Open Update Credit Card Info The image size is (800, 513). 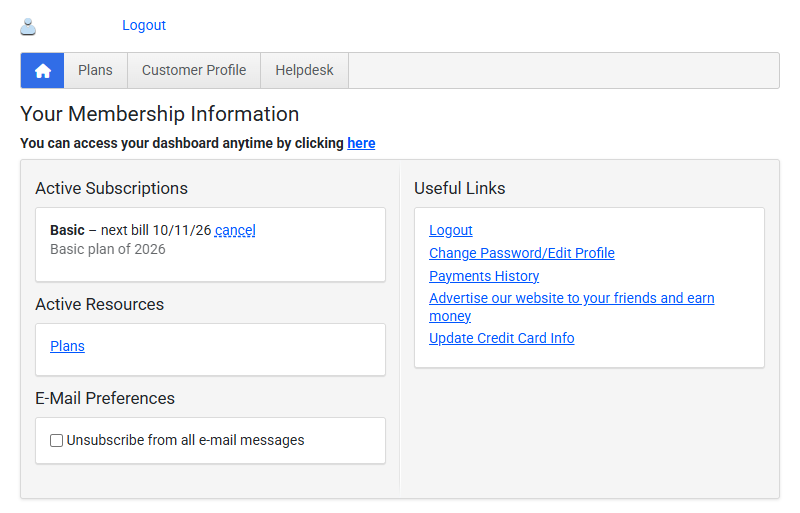(x=502, y=338)
